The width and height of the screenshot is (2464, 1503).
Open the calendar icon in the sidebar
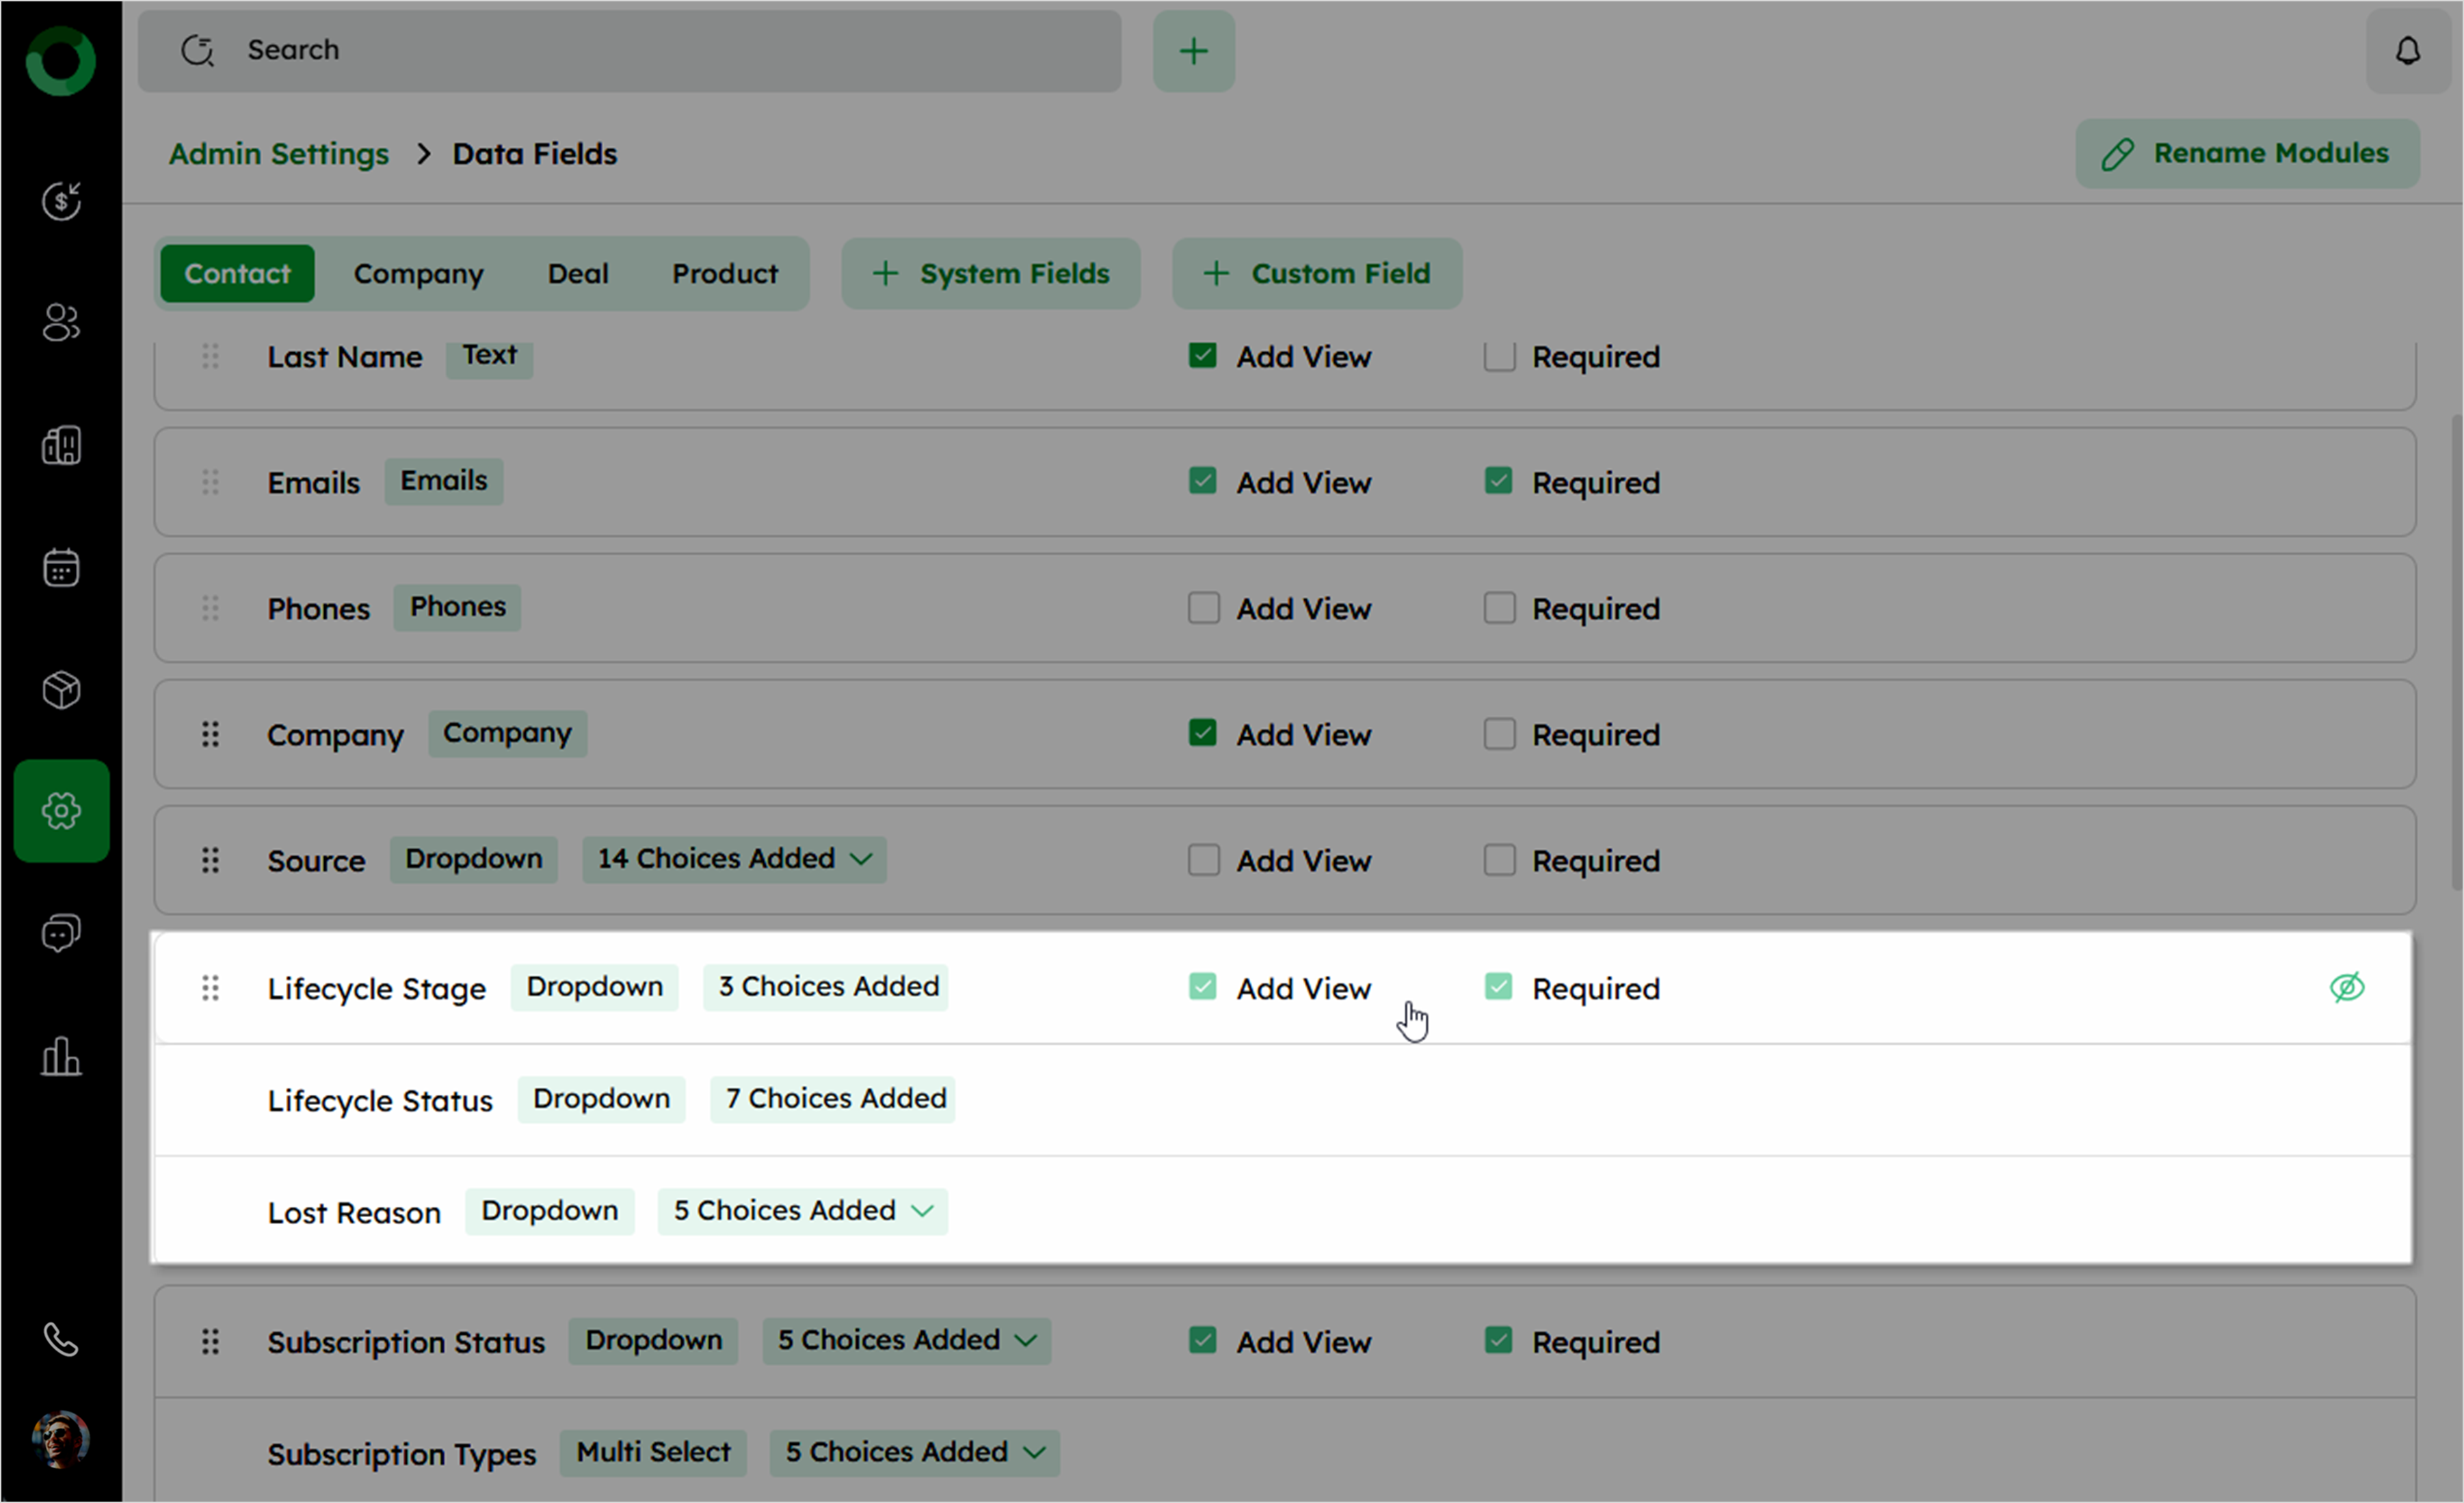(61, 568)
